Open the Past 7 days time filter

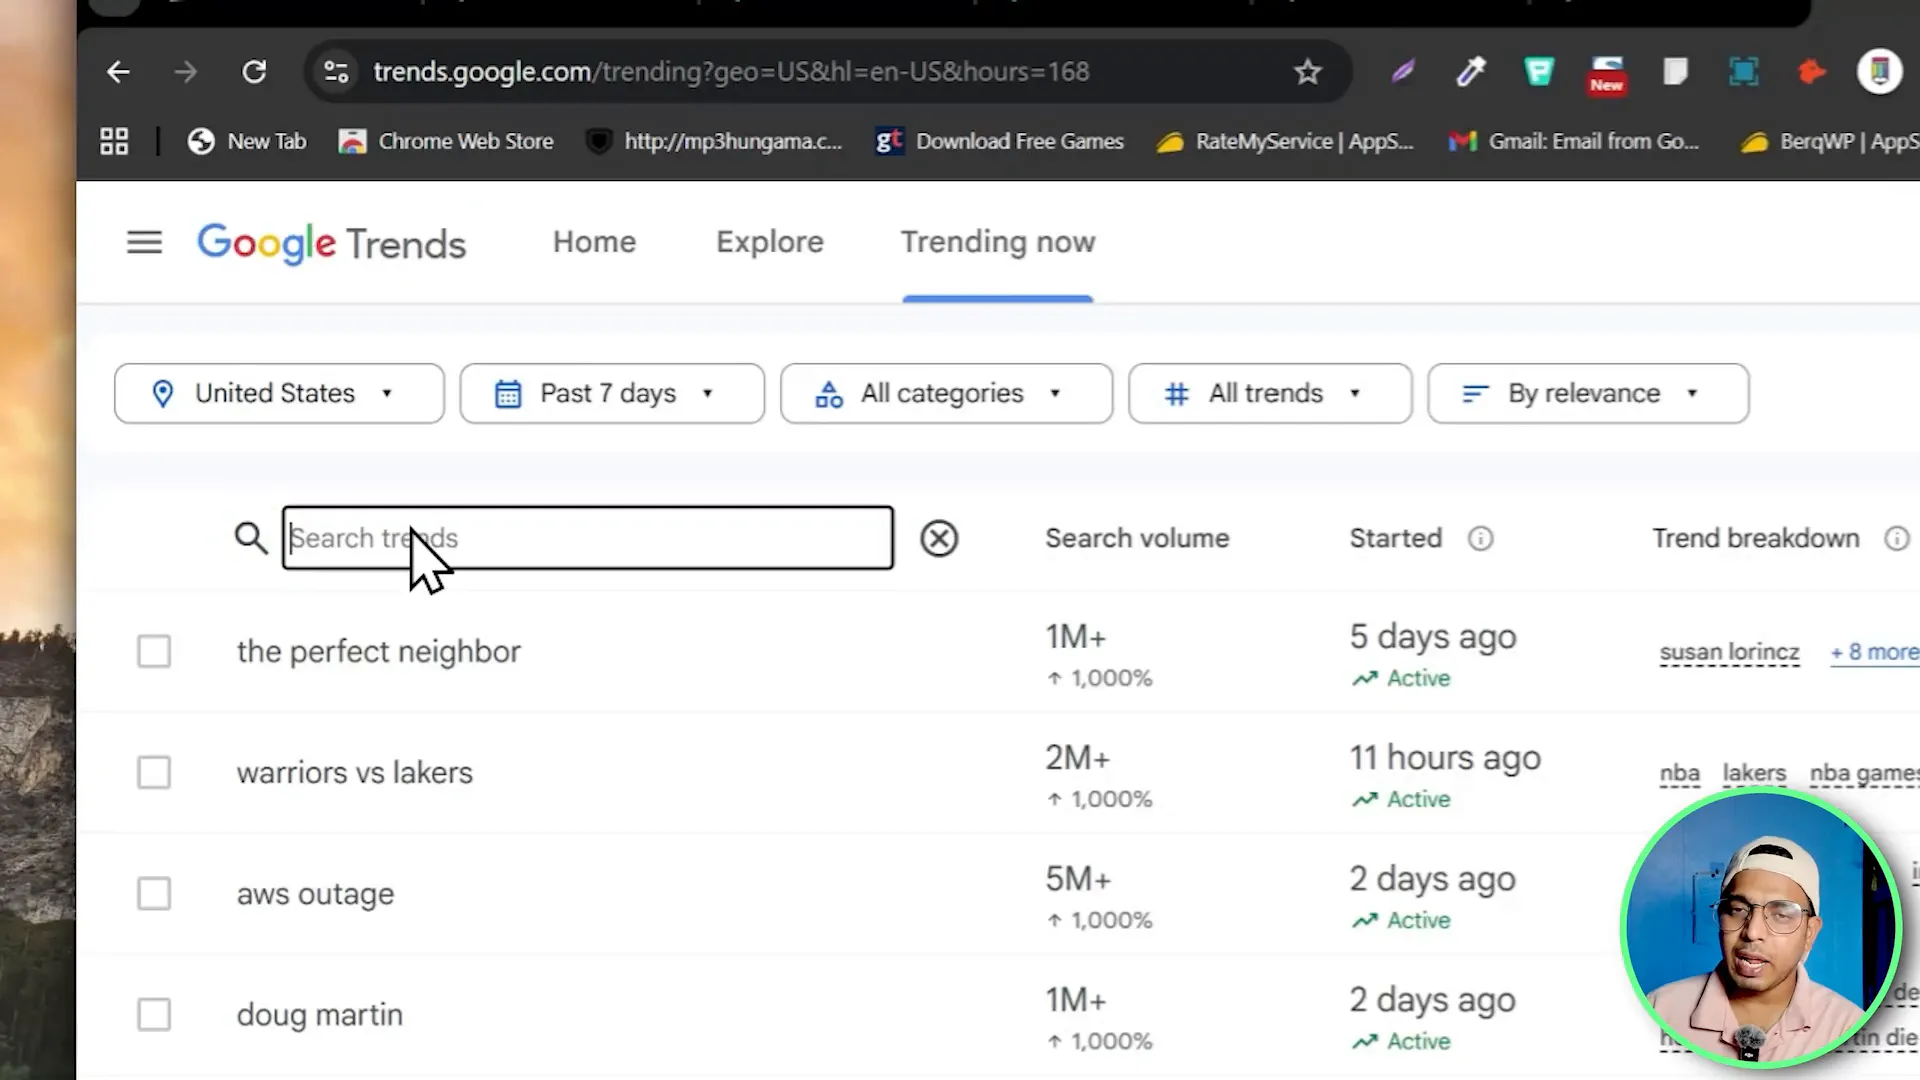(611, 393)
